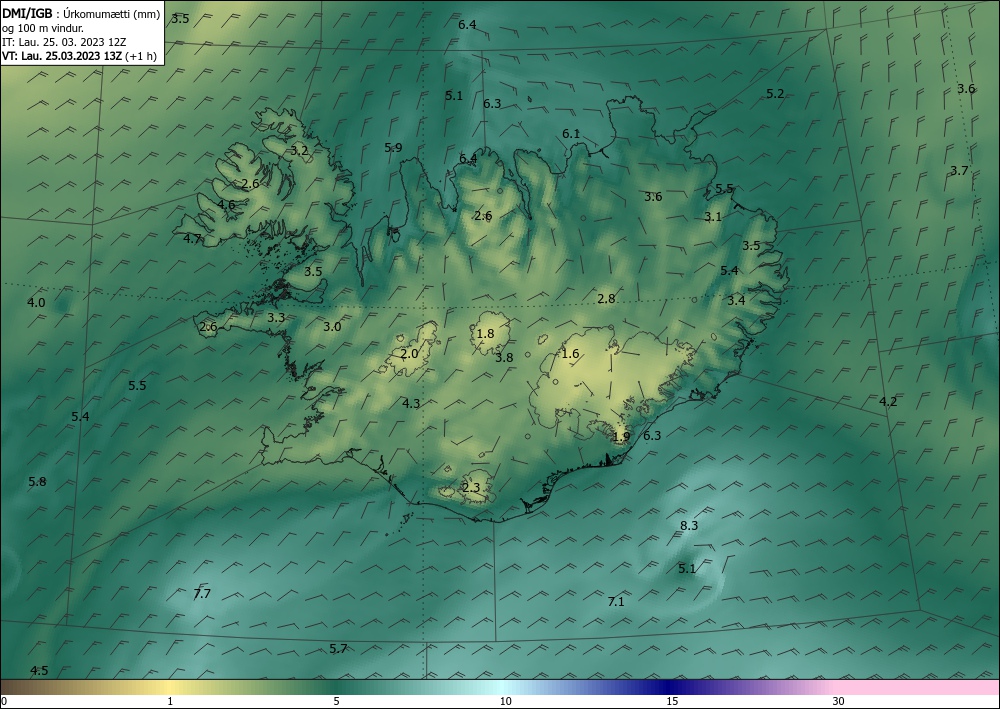Viewport: 1000px width, 709px height.
Task: Select the 3.7 value near the right edge
Action: click(x=959, y=171)
